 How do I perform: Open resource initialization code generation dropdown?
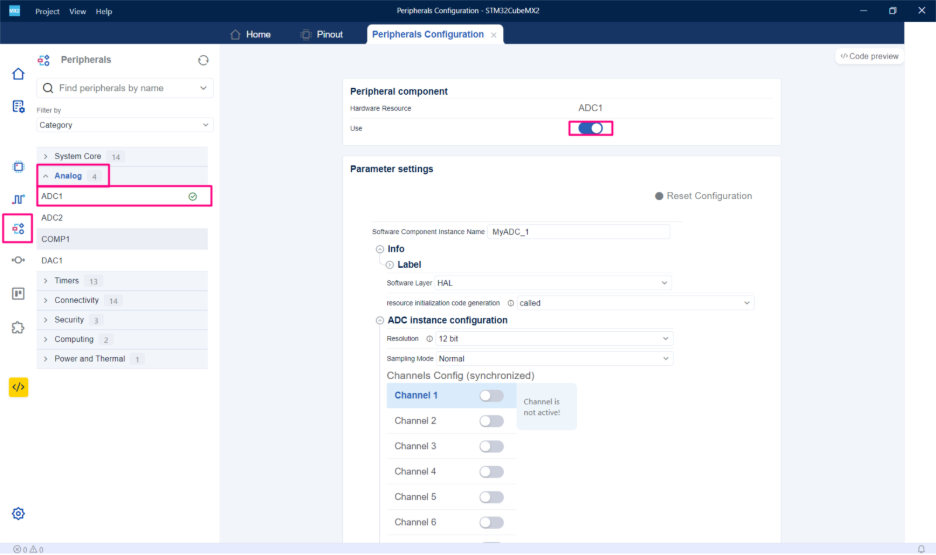click(635, 303)
